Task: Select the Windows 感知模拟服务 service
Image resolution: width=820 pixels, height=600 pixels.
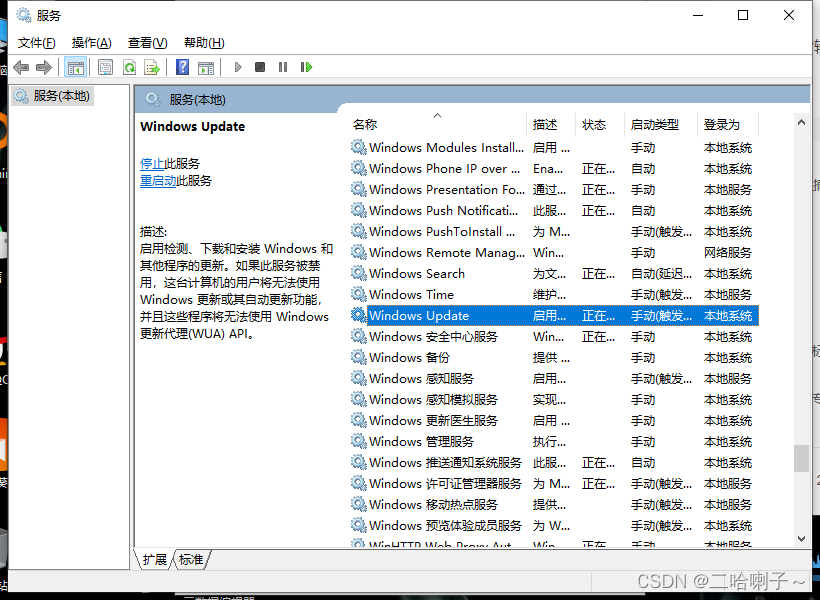Action: (434, 399)
